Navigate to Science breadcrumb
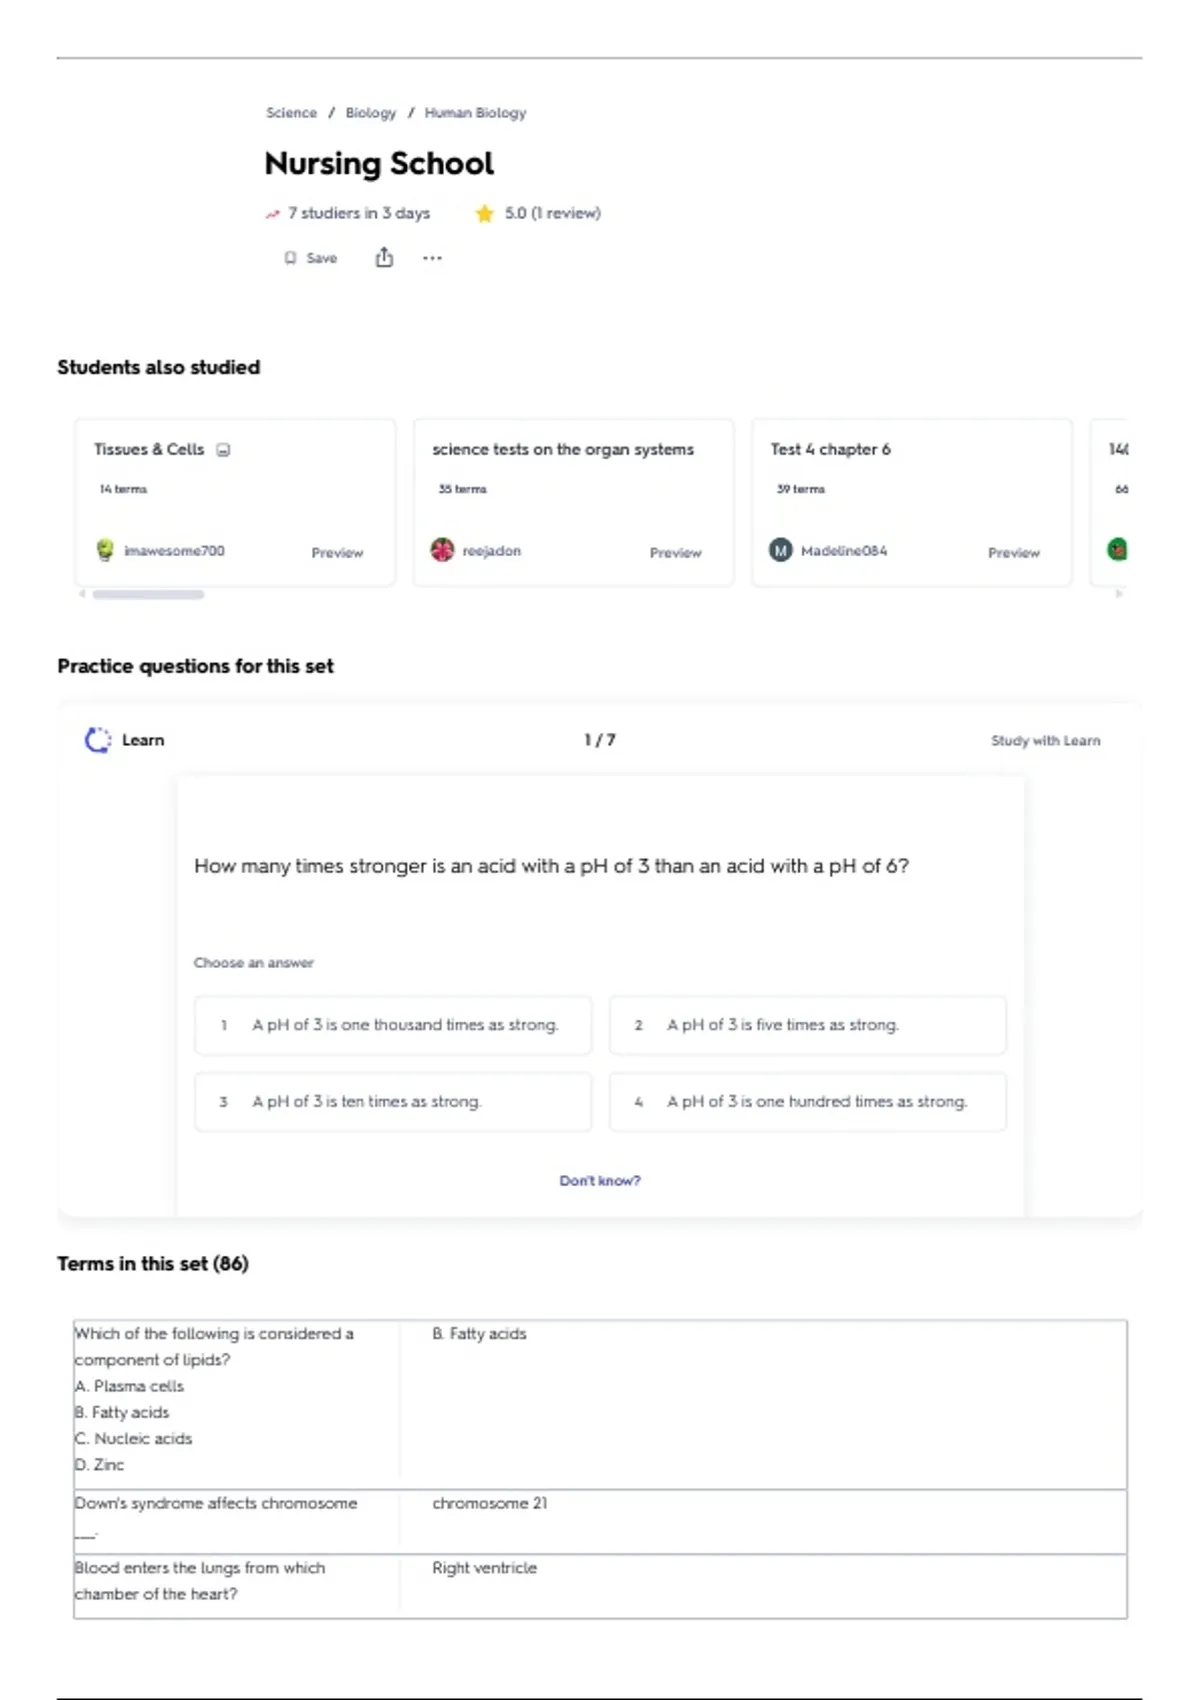Viewport: 1200px width, 1700px height. click(x=291, y=113)
